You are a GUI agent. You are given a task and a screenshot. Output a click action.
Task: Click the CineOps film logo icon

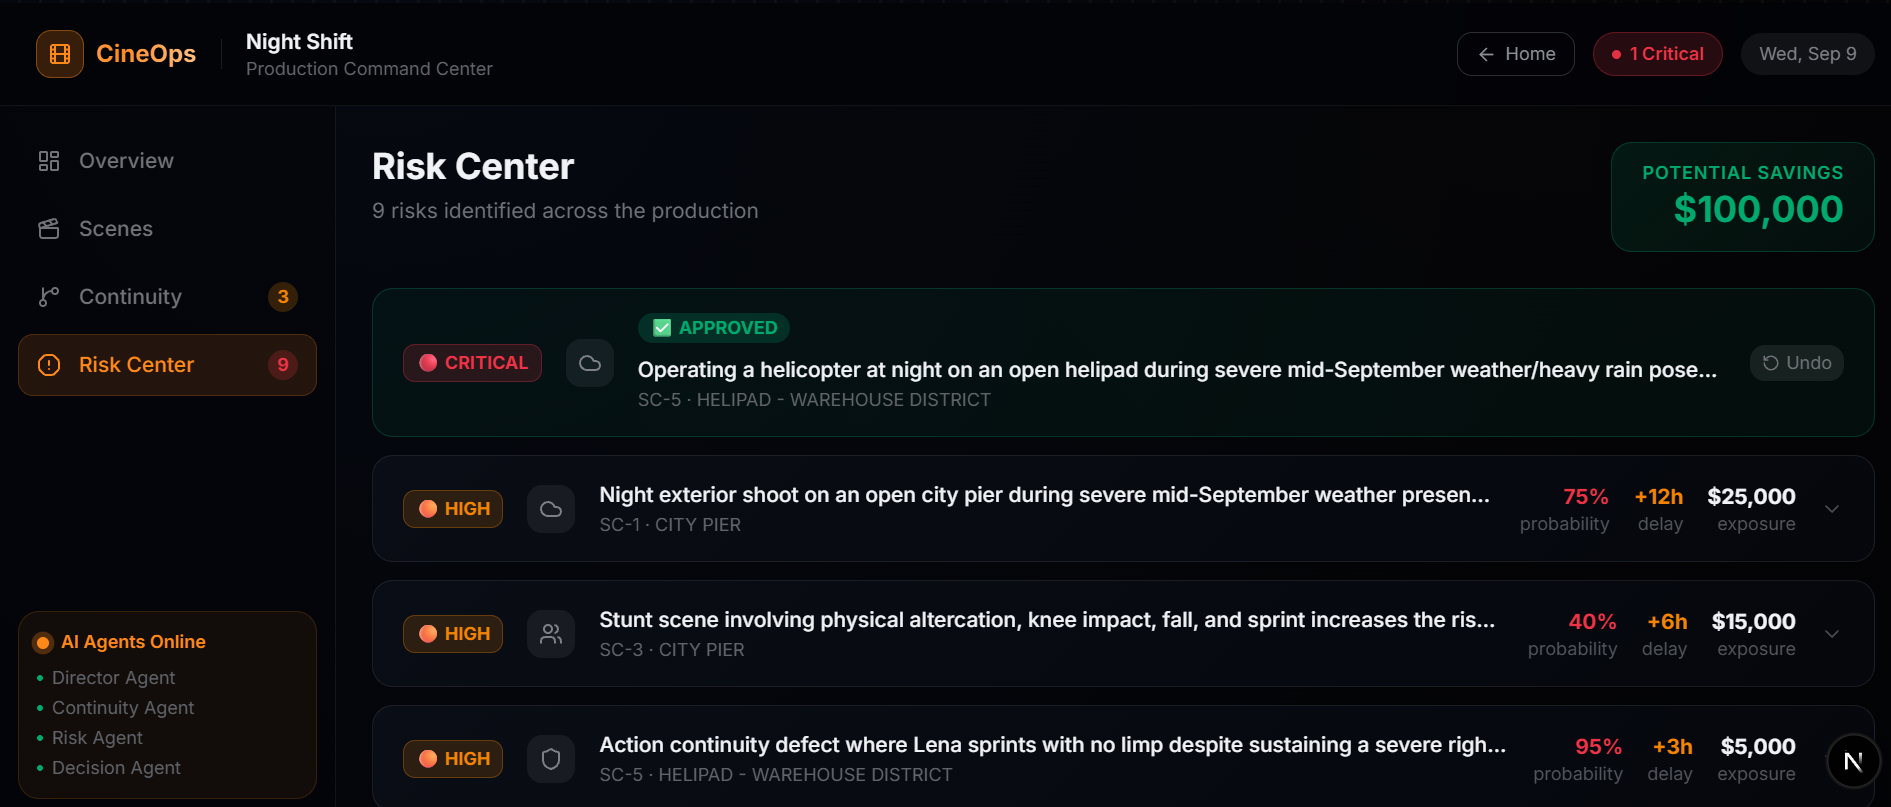(x=60, y=54)
